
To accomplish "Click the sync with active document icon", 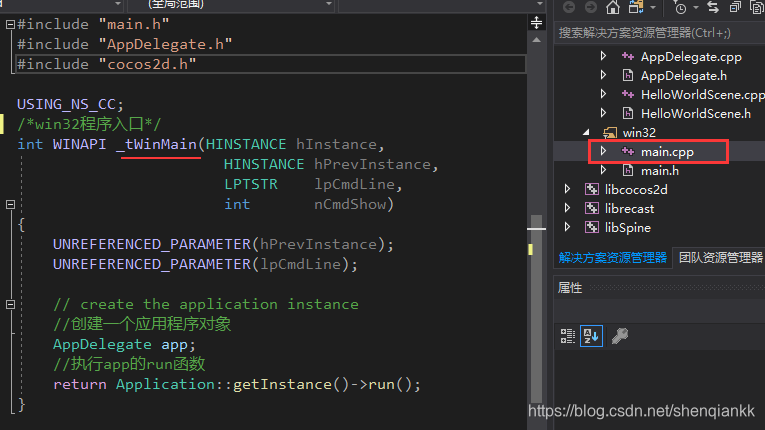I will (x=713, y=7).
